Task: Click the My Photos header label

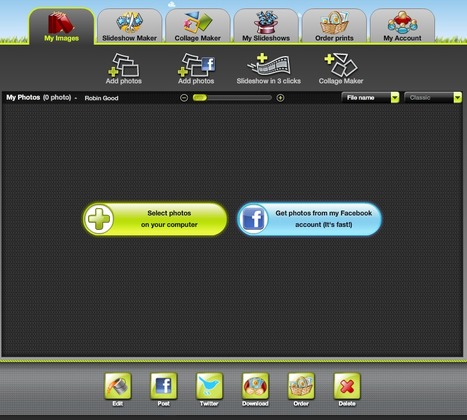Action: tap(23, 97)
